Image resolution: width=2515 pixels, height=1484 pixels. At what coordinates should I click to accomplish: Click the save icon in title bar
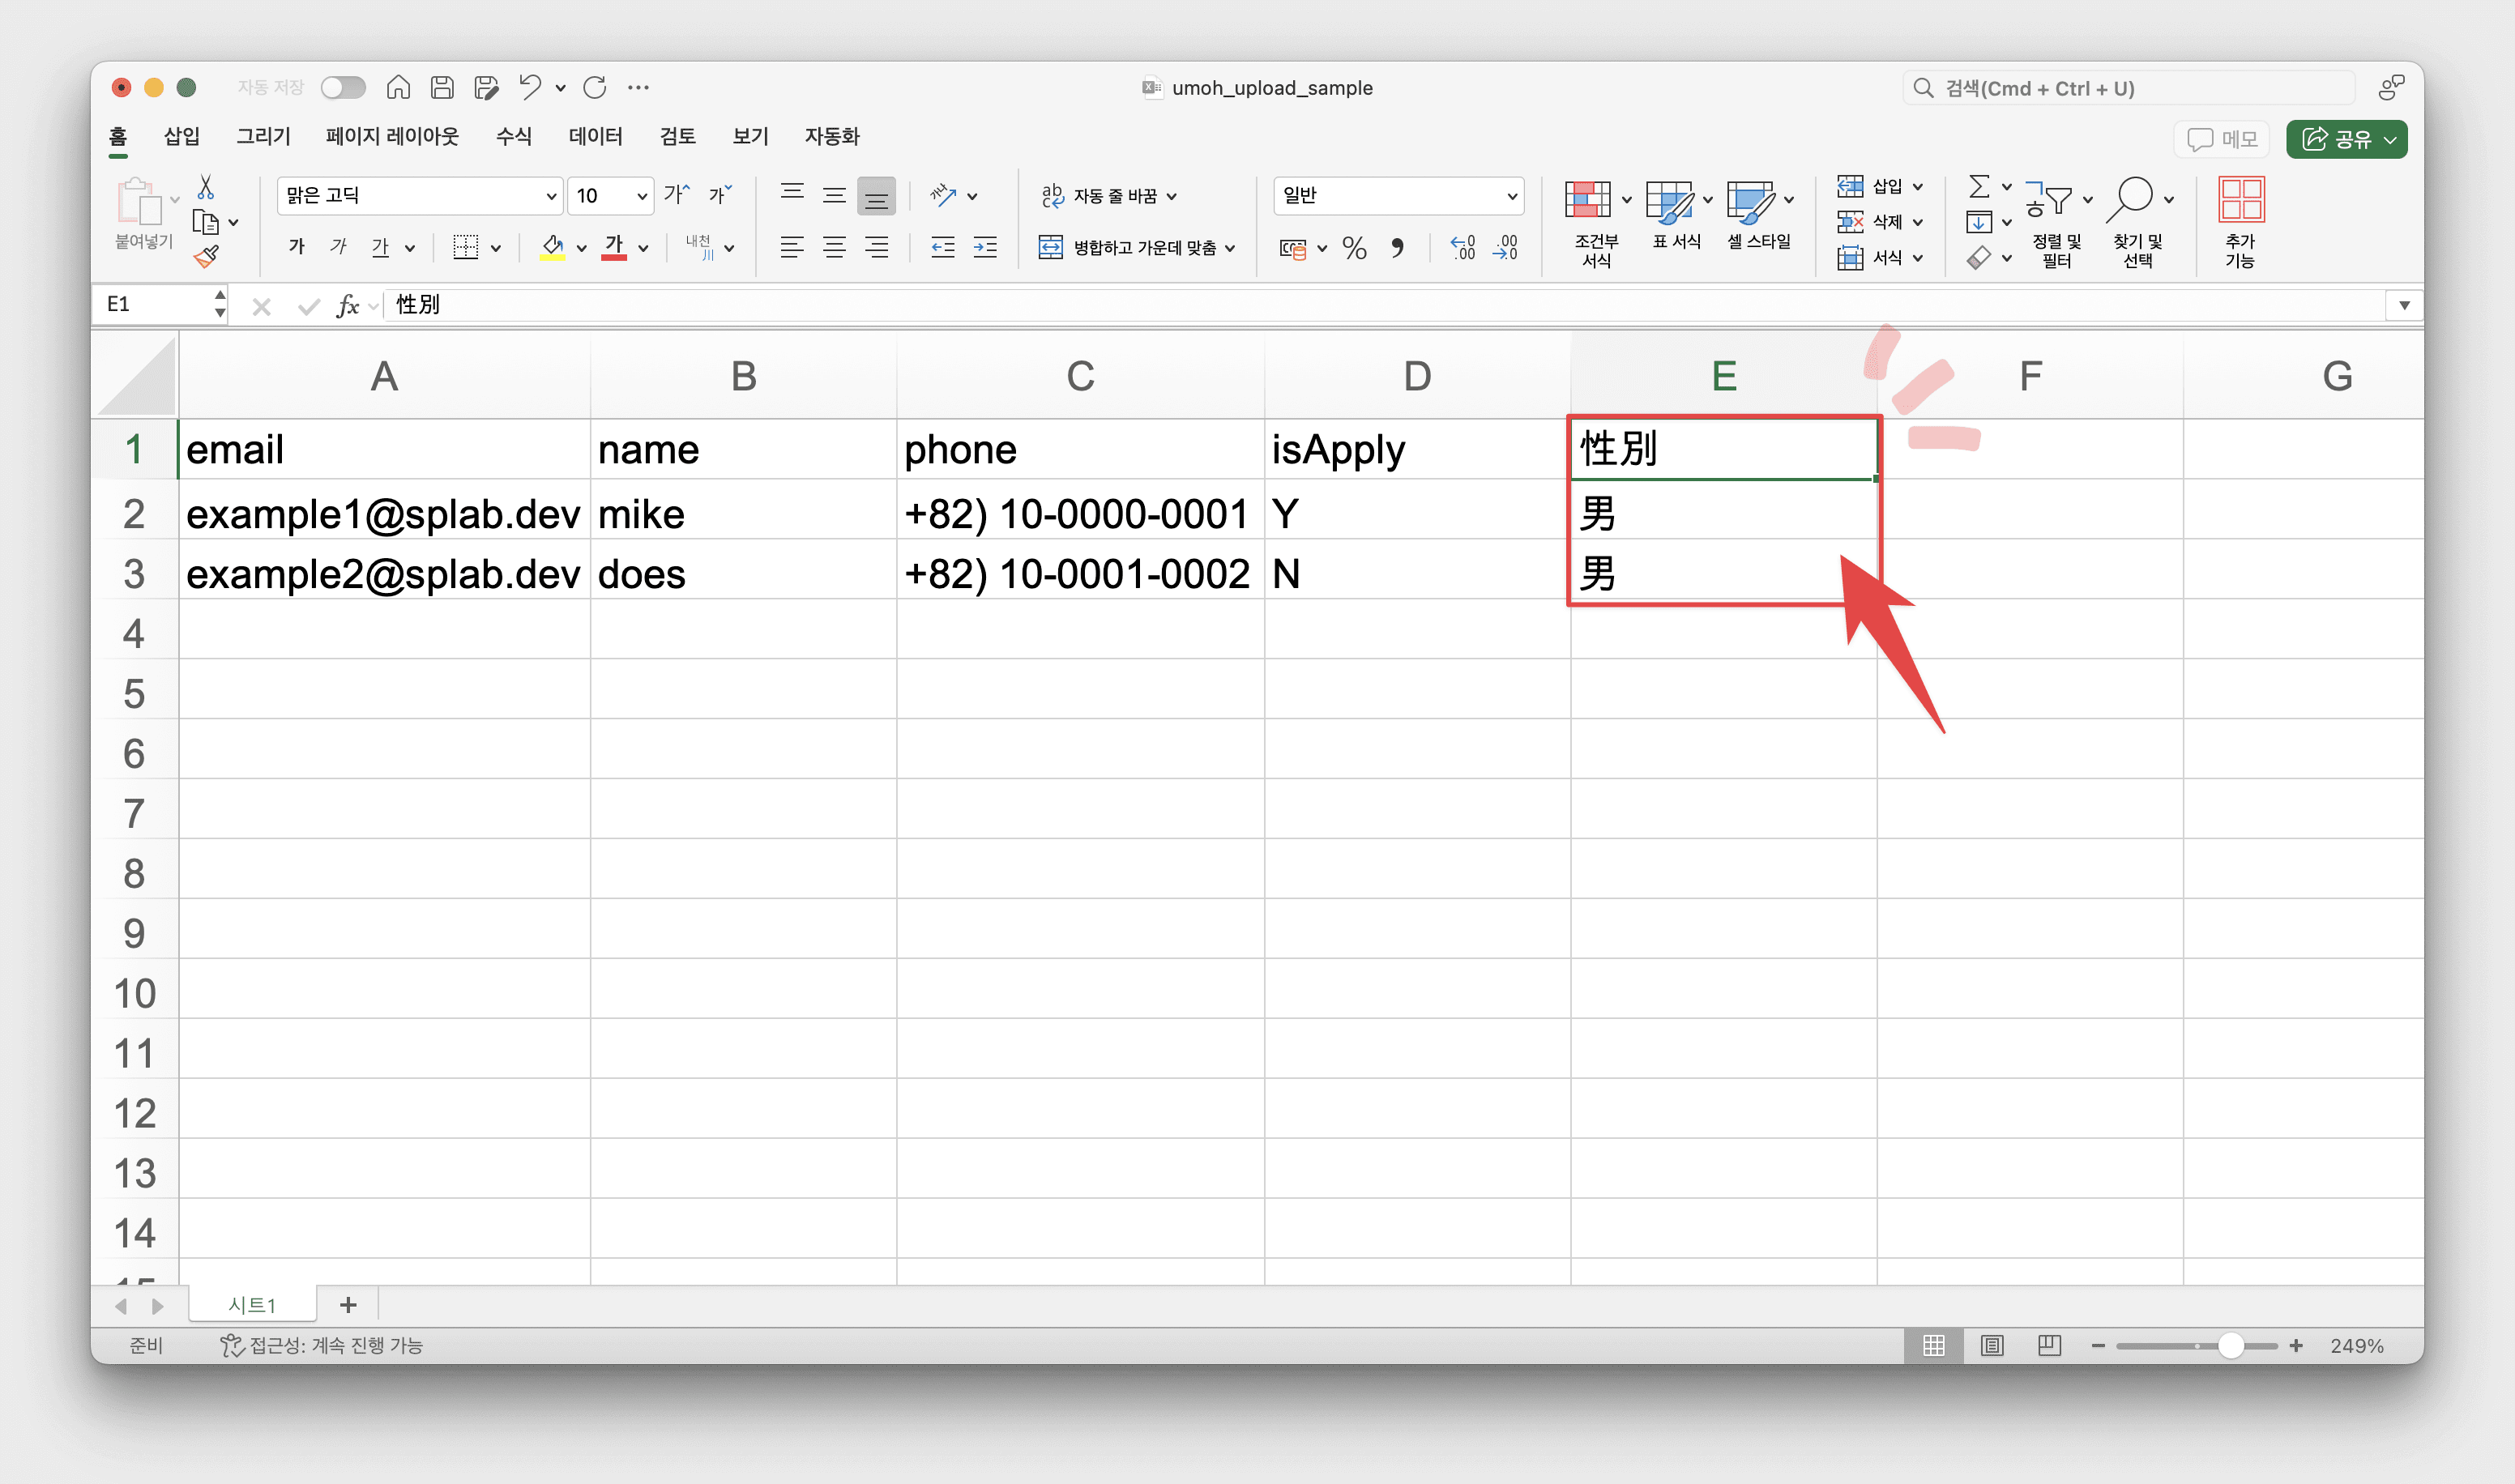[442, 88]
